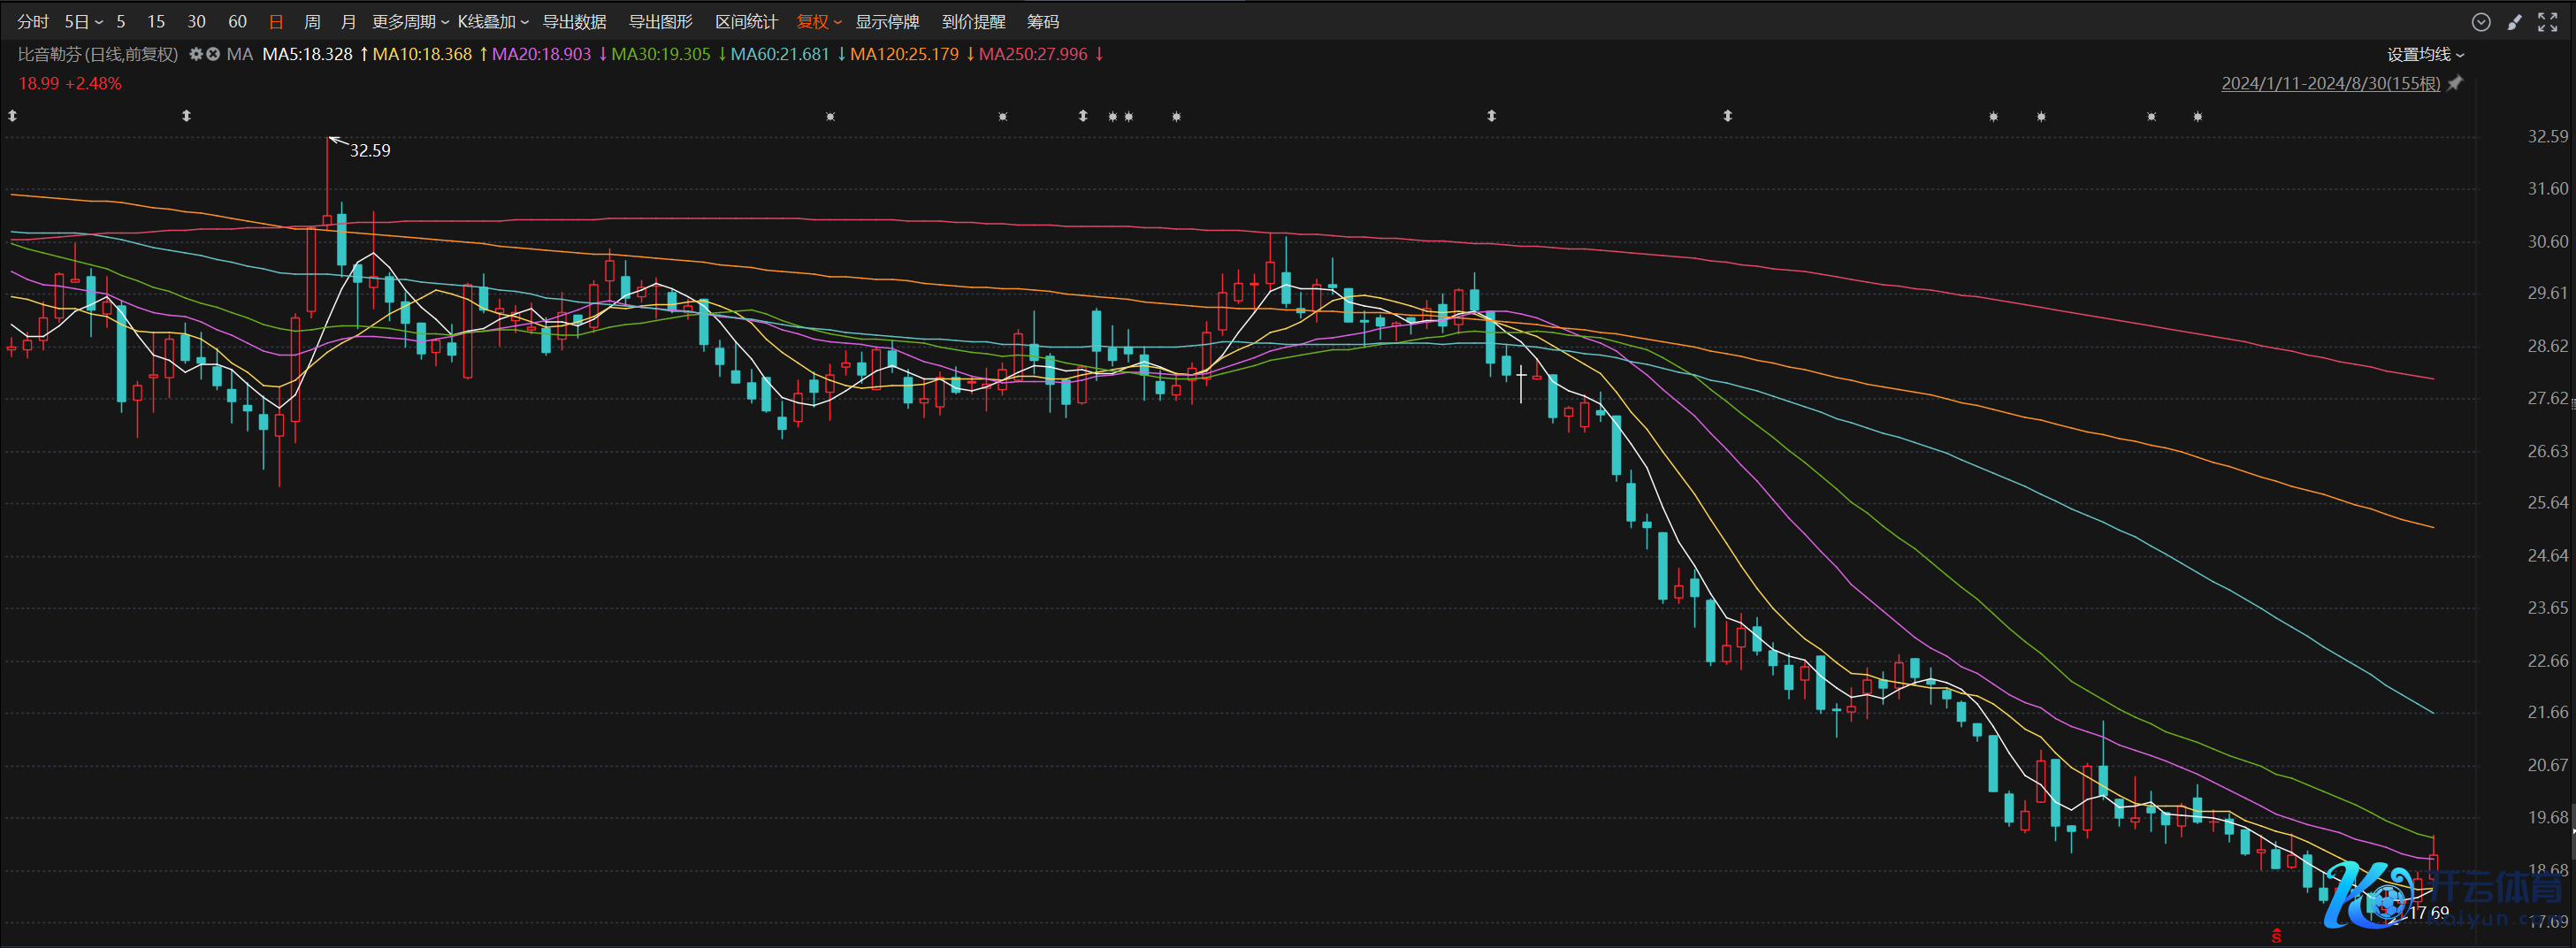Click the 23.65 price axis label
Image resolution: width=2576 pixels, height=948 pixels.
2547,608
